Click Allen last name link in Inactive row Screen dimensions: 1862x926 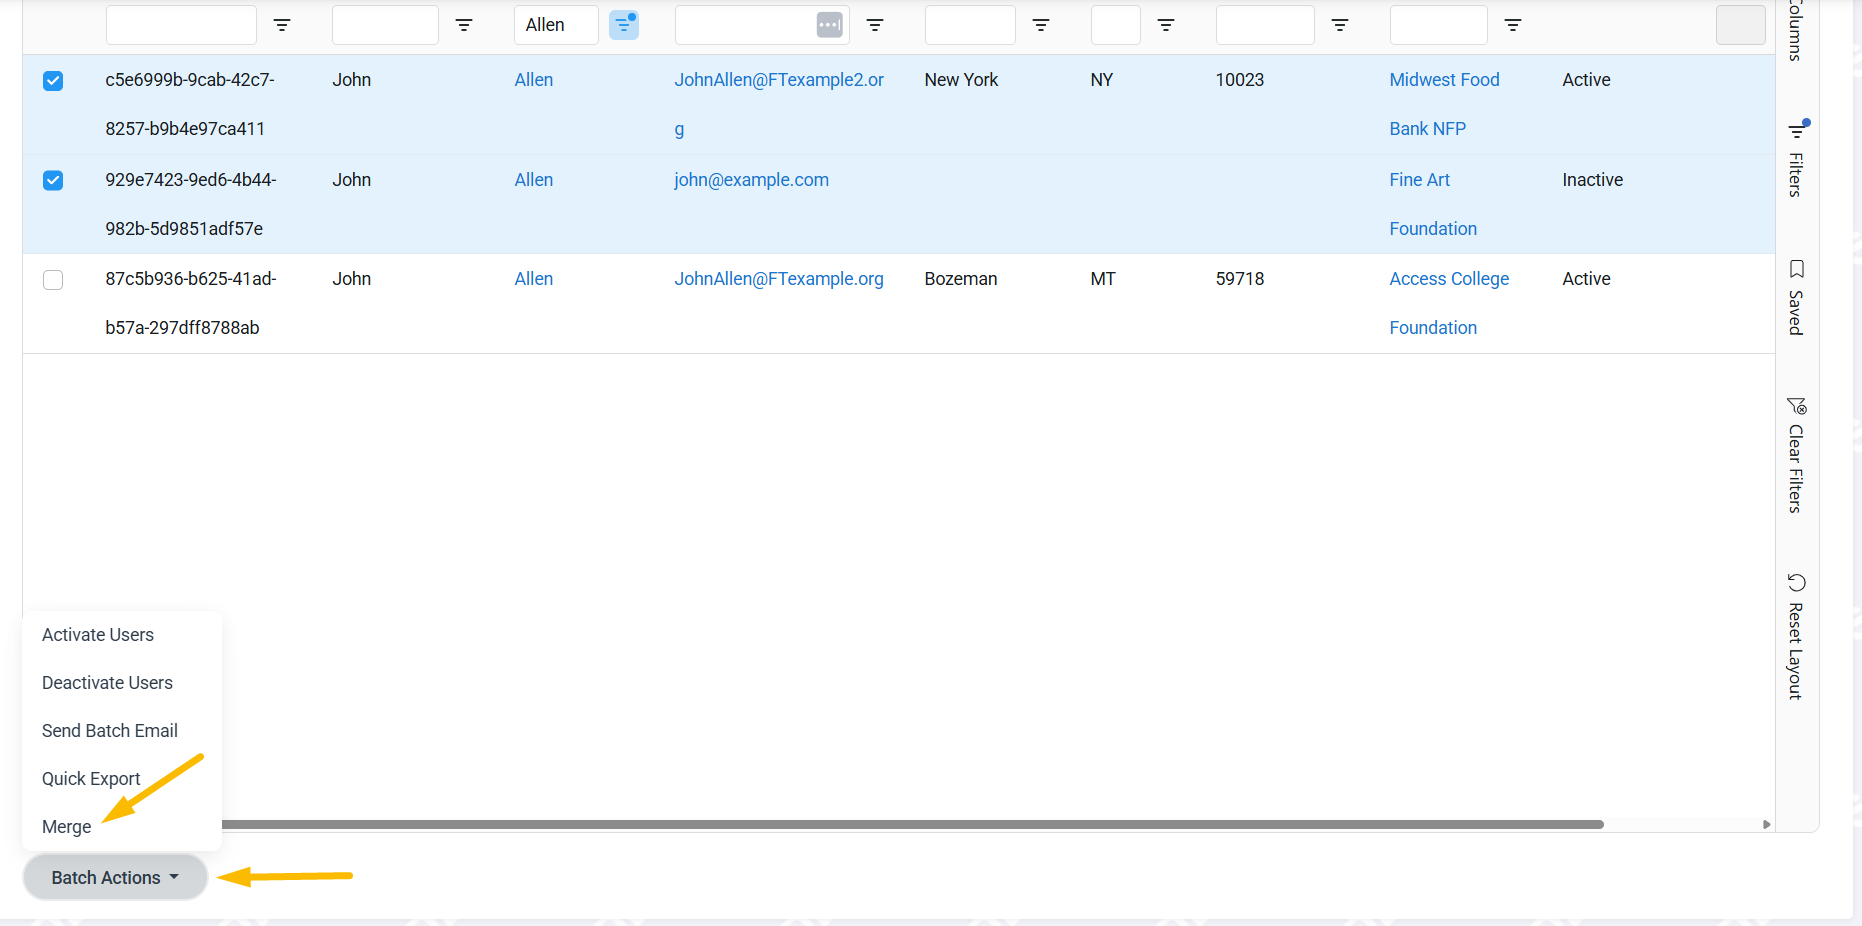534,180
